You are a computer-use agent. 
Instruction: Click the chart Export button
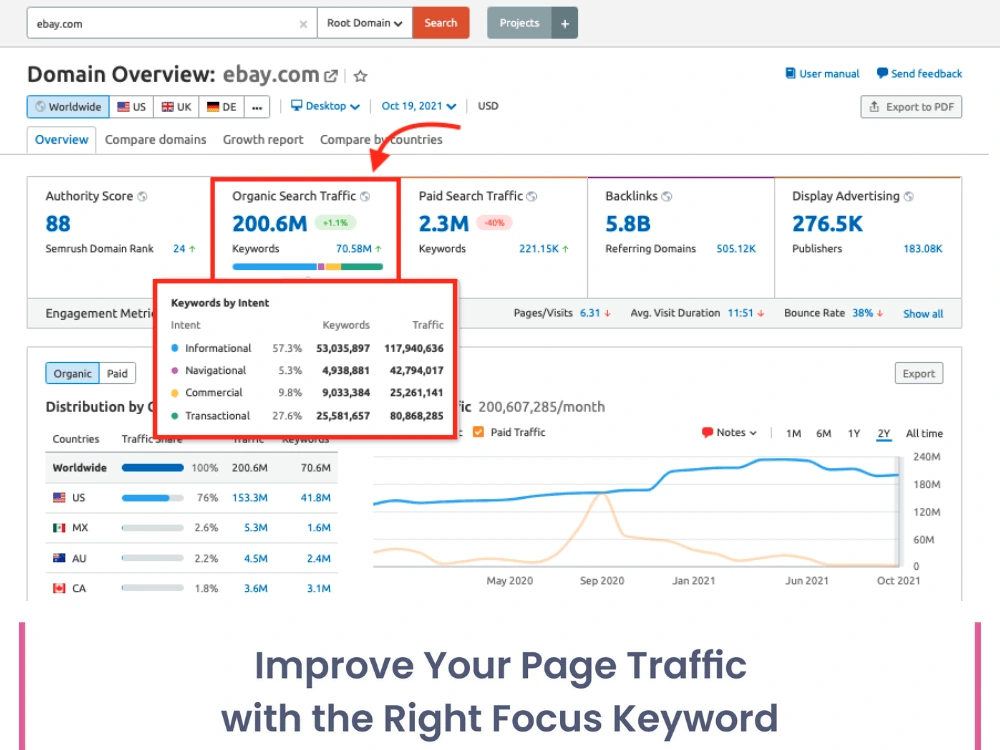pos(918,374)
